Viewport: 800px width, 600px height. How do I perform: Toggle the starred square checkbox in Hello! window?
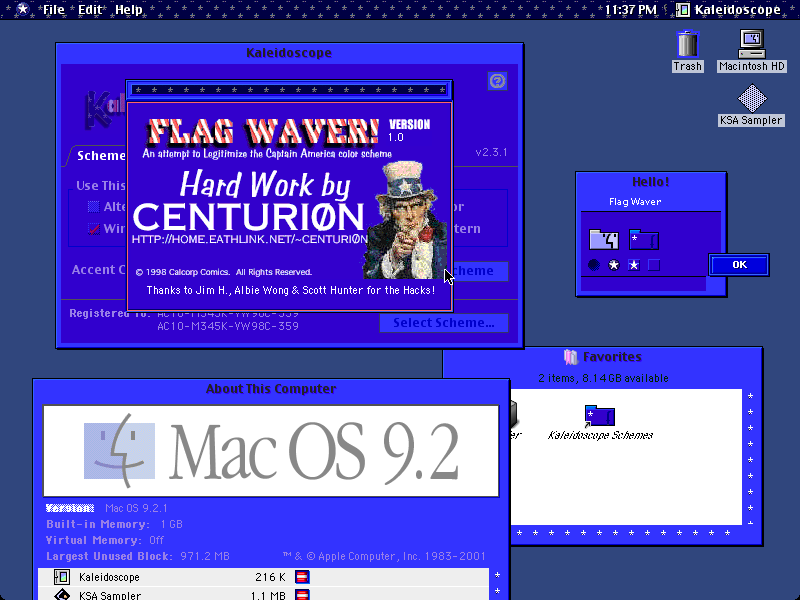click(634, 265)
